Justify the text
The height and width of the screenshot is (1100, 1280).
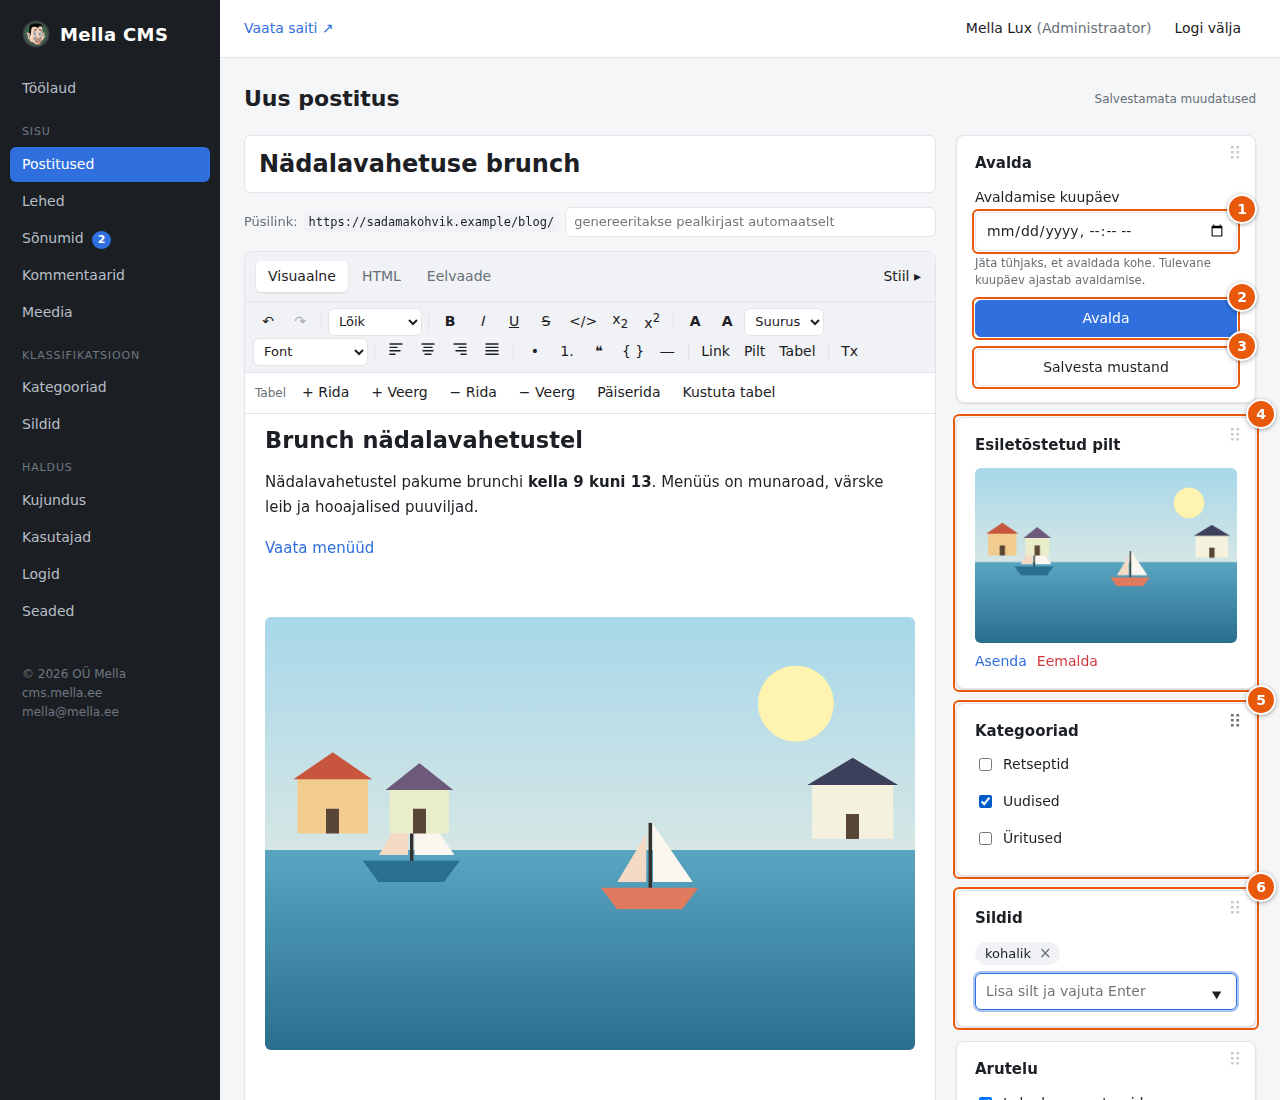point(492,350)
